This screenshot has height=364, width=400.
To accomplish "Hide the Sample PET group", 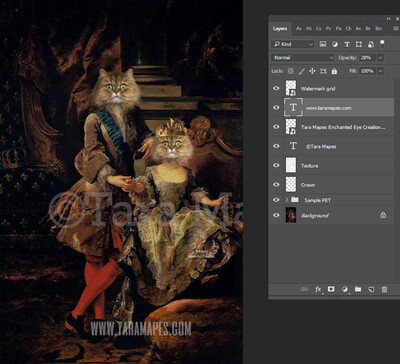I will click(x=276, y=200).
